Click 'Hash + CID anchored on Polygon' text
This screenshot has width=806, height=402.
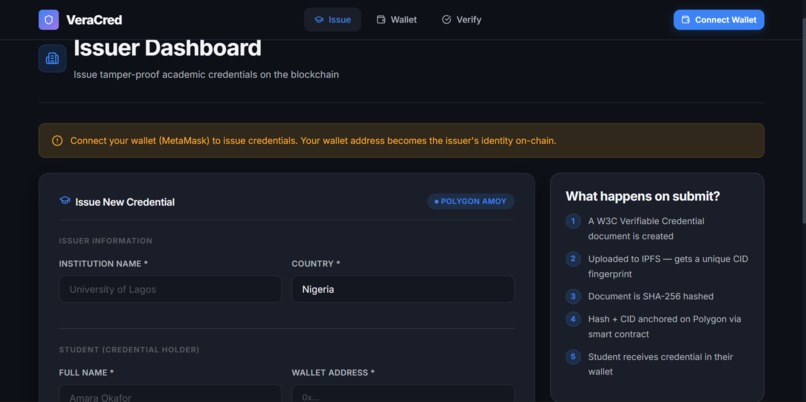click(665, 326)
